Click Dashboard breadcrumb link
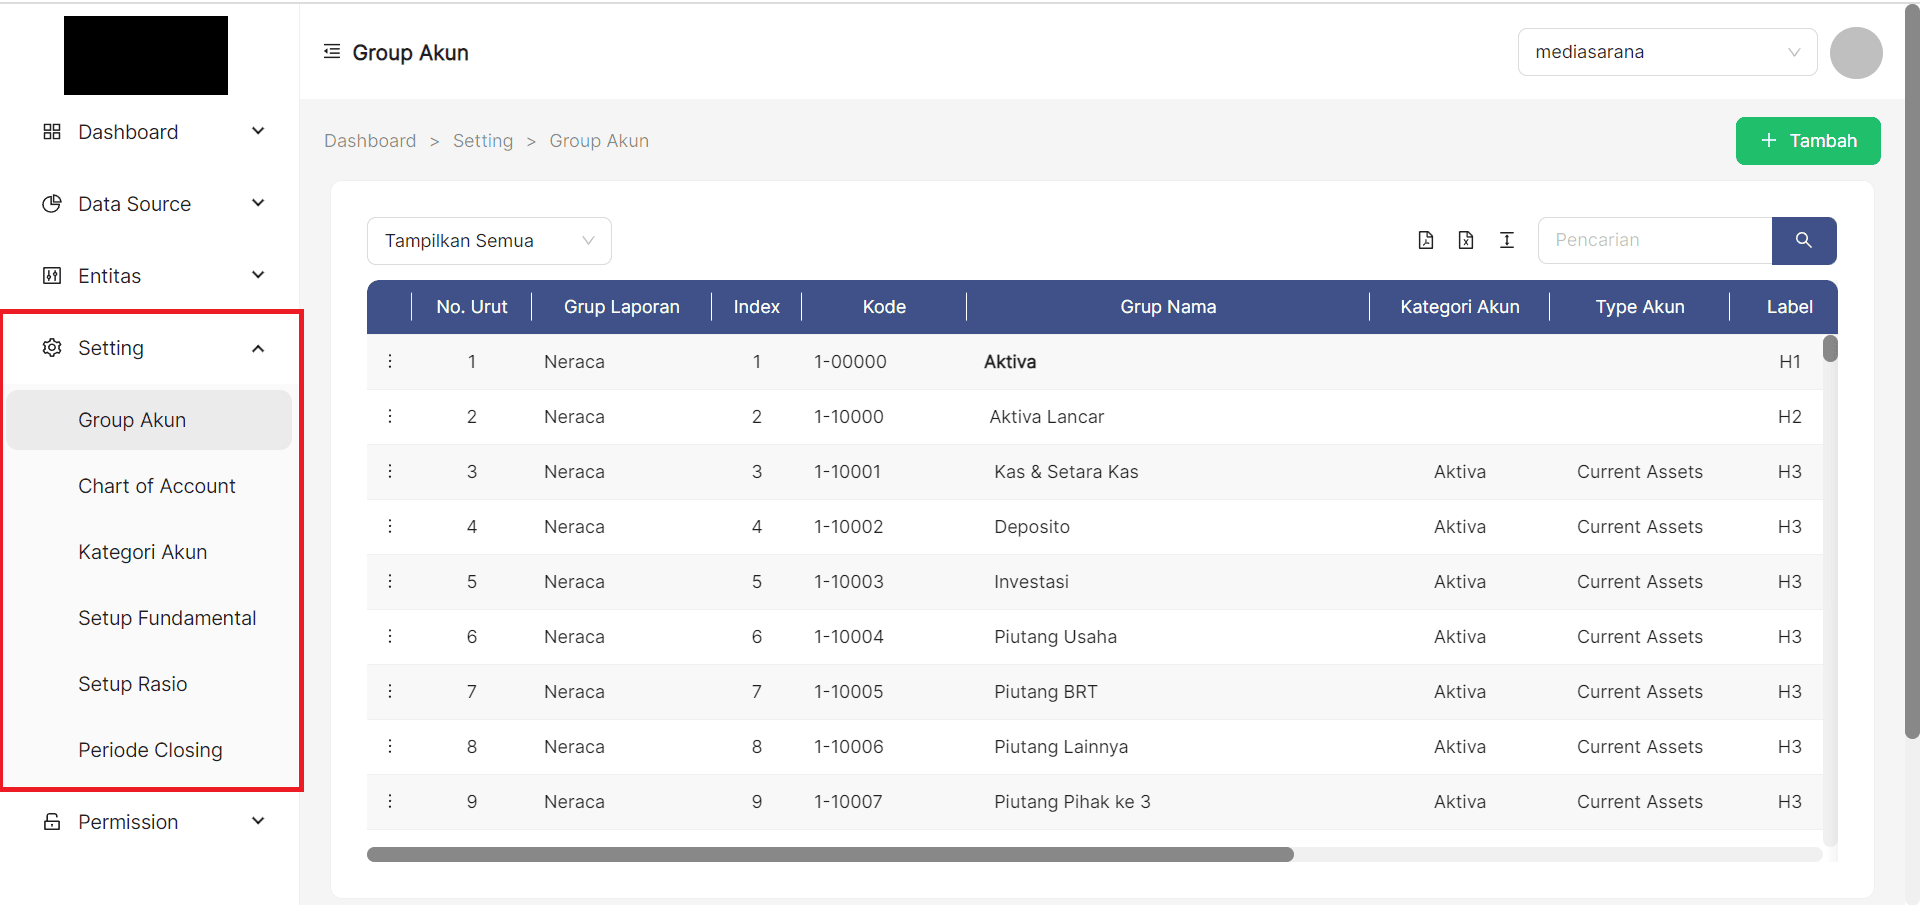Screen dimensions: 1920x905 tap(370, 141)
